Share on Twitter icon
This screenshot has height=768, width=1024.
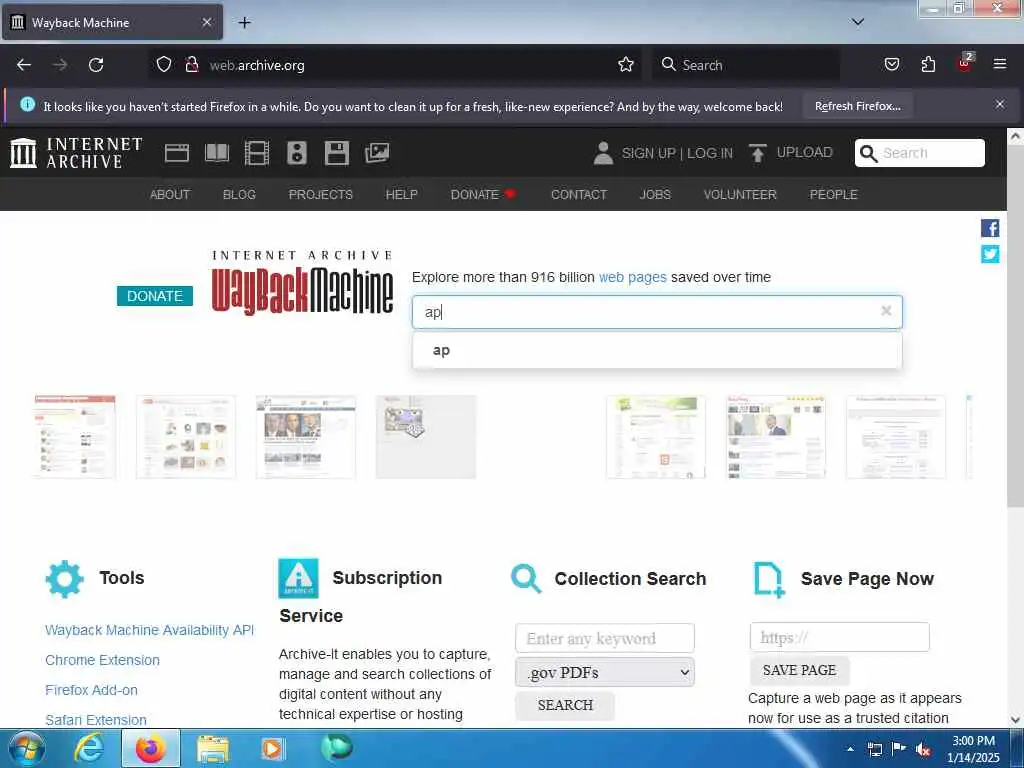pos(990,254)
